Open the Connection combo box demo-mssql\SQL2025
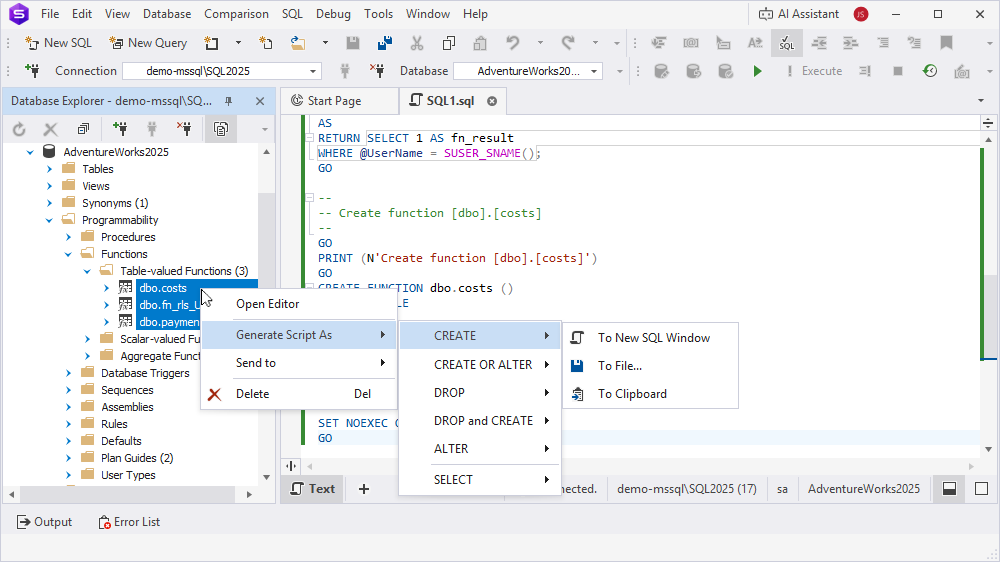1000x562 pixels. (x=222, y=71)
